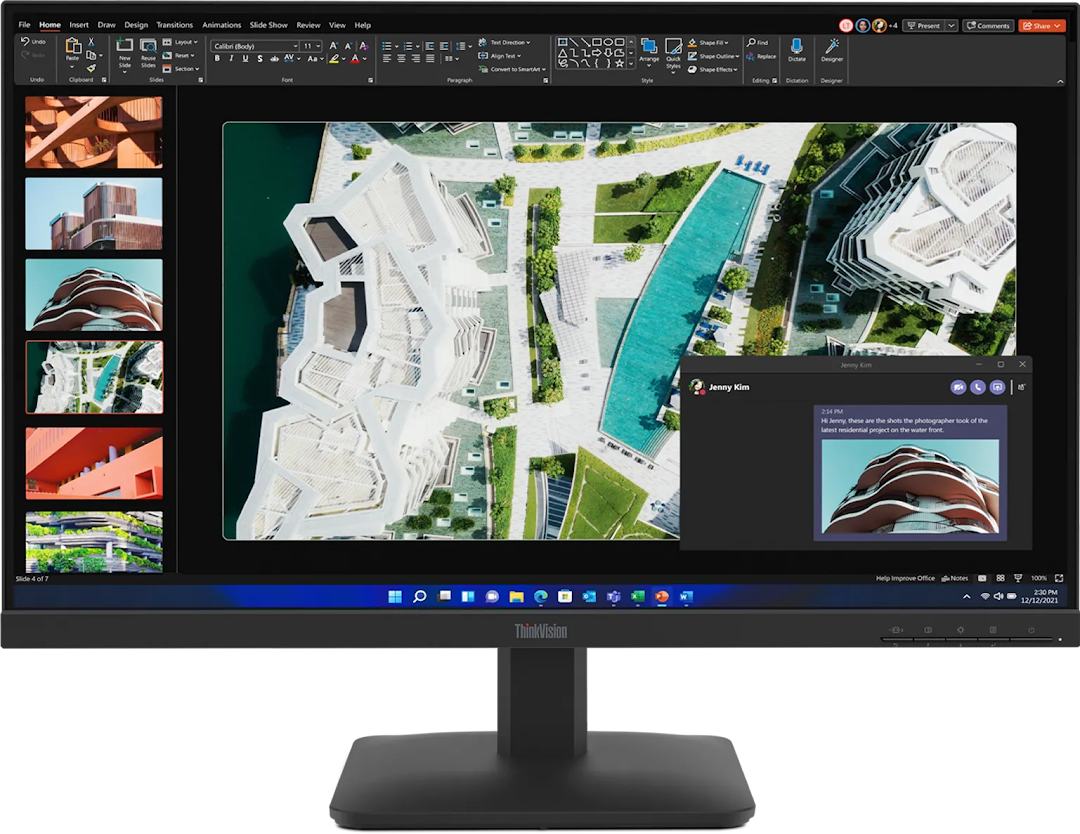The width and height of the screenshot is (1080, 834).
Task: Start a video call with Jenny Kim
Action: (x=958, y=387)
